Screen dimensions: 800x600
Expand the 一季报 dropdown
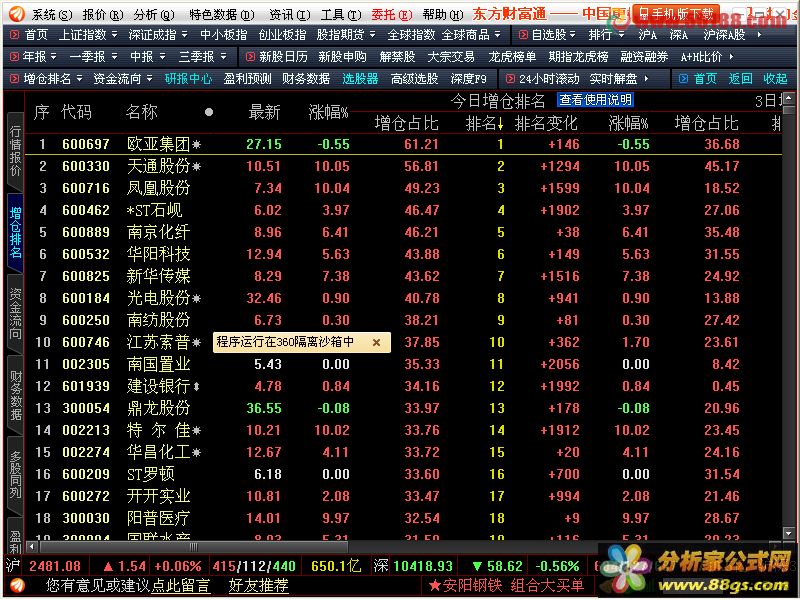pyautogui.click(x=114, y=56)
